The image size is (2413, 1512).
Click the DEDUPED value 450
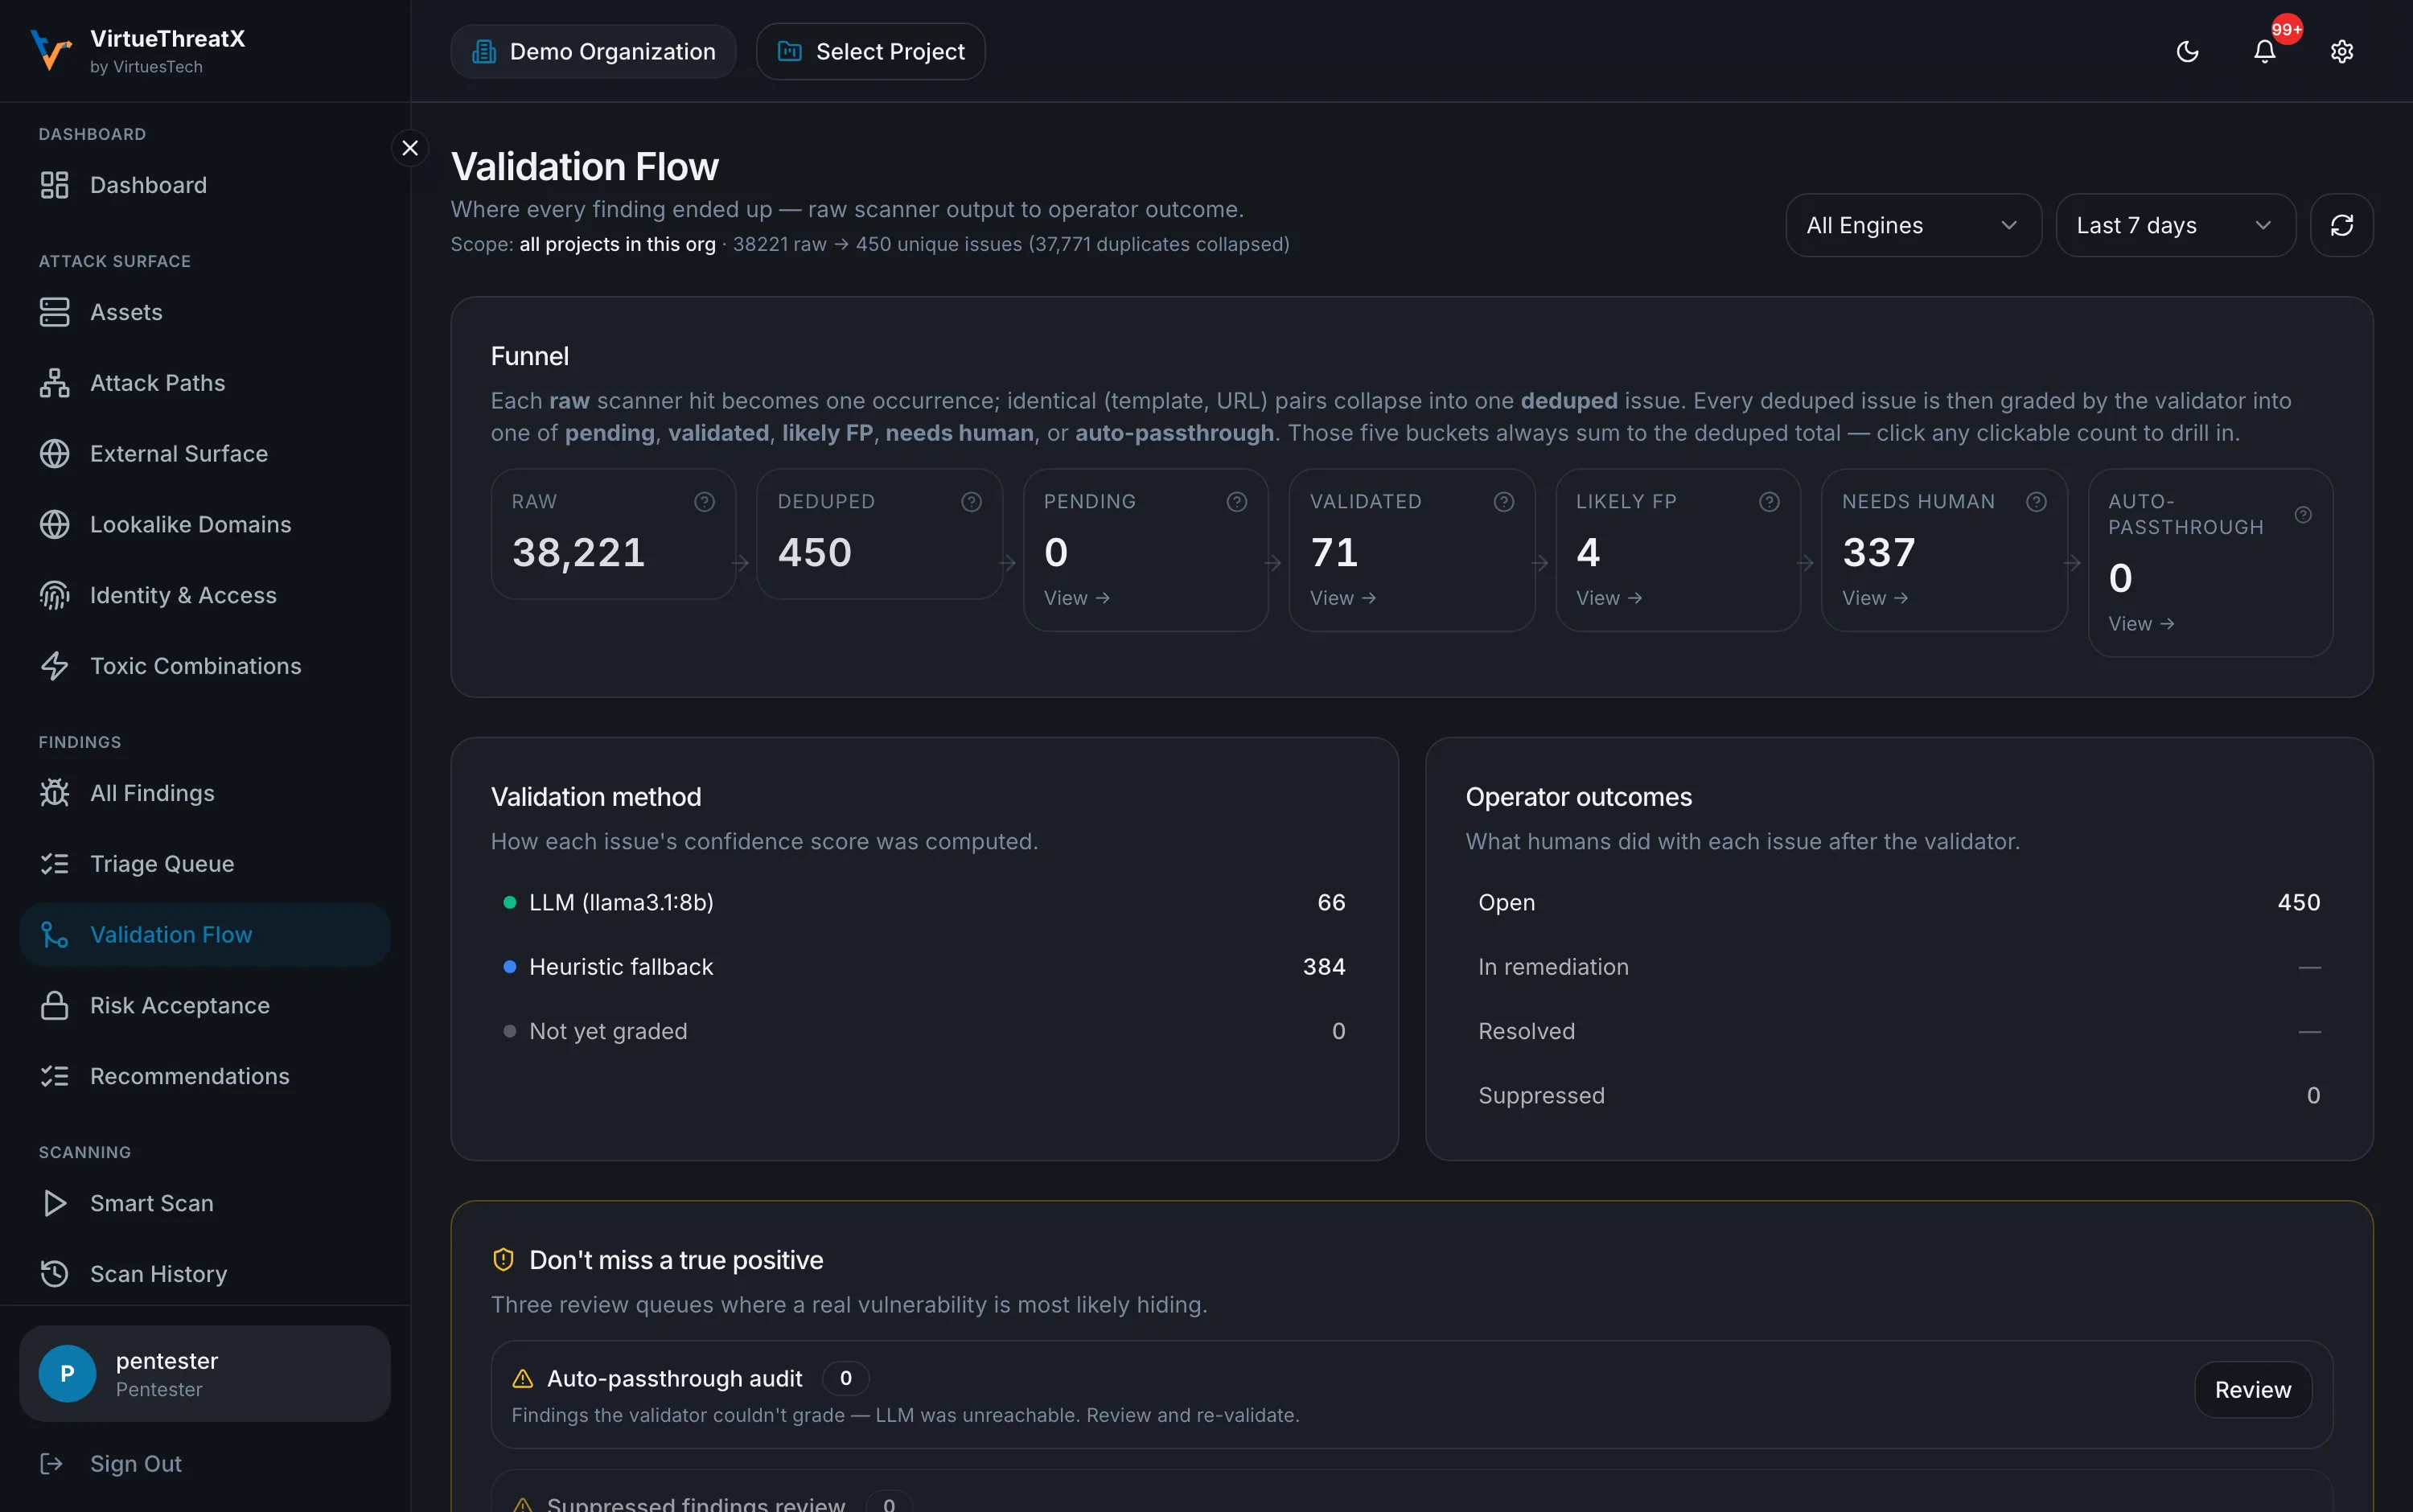[x=815, y=553]
